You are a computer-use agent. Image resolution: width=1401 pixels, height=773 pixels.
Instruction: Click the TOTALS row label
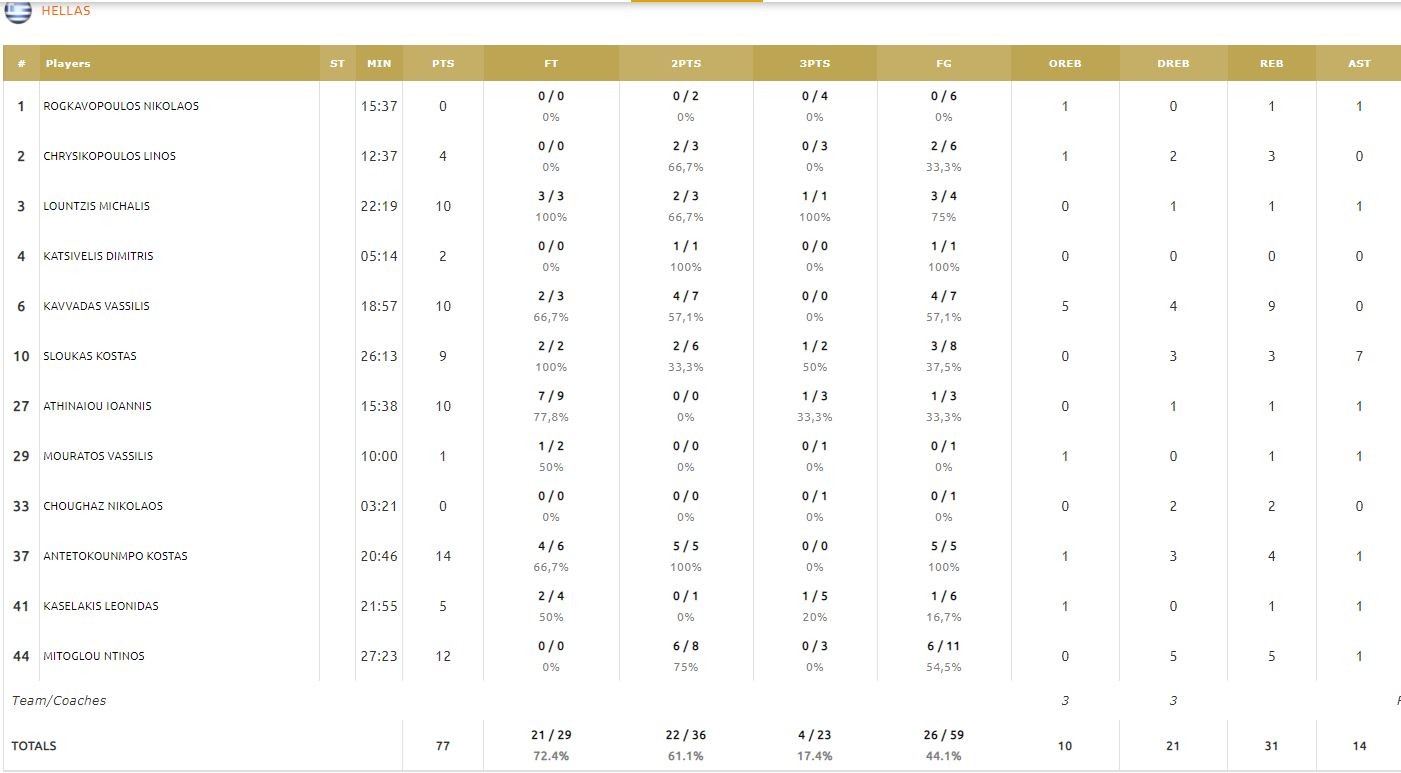pos(34,746)
